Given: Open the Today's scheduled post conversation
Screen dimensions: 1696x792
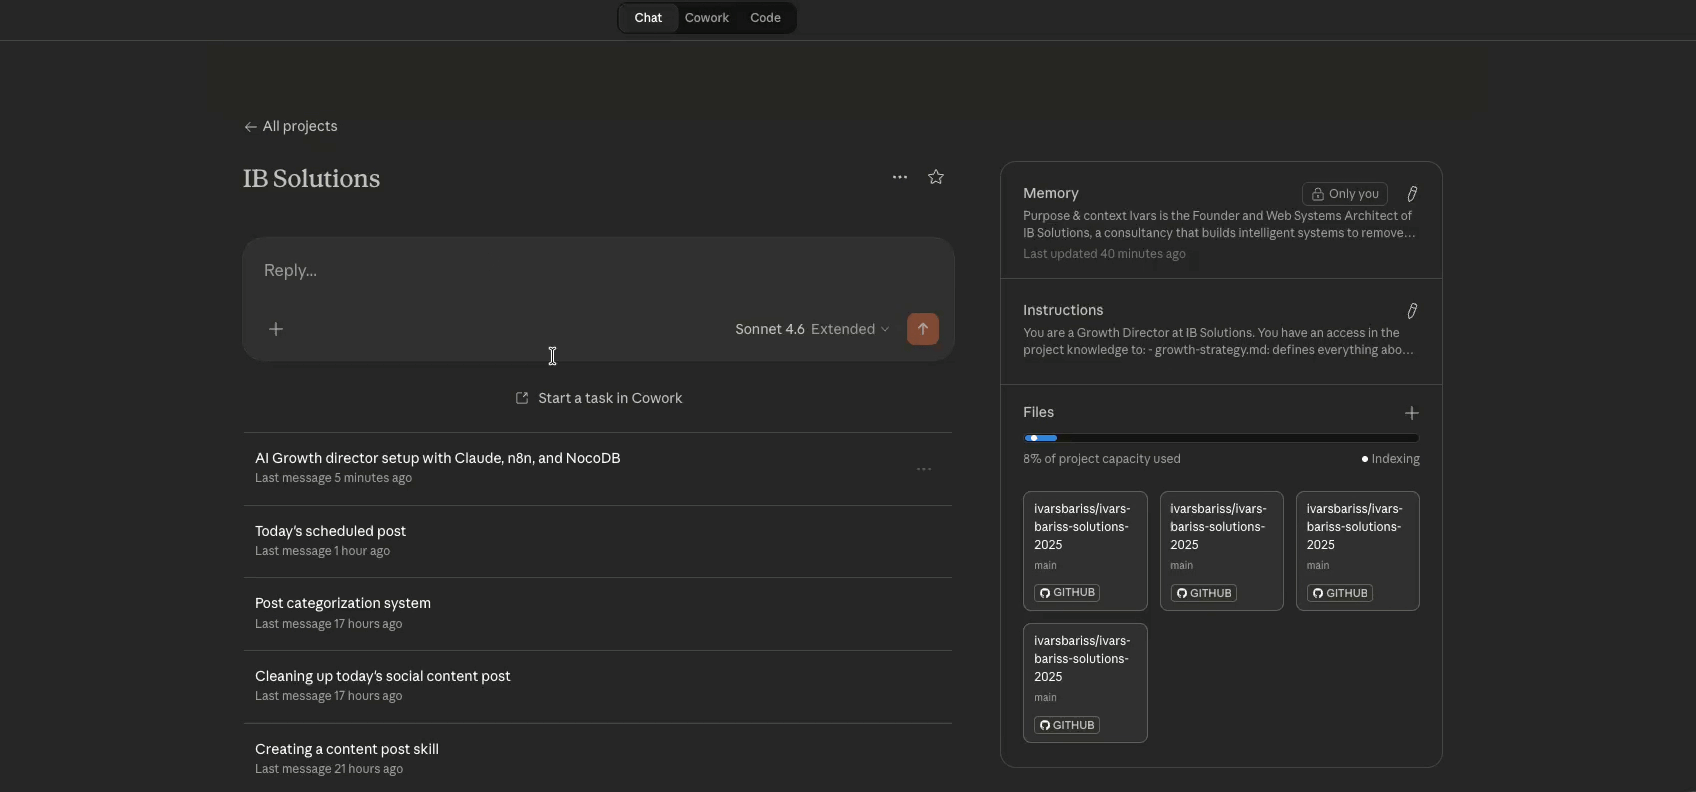Looking at the screenshot, I should point(330,531).
